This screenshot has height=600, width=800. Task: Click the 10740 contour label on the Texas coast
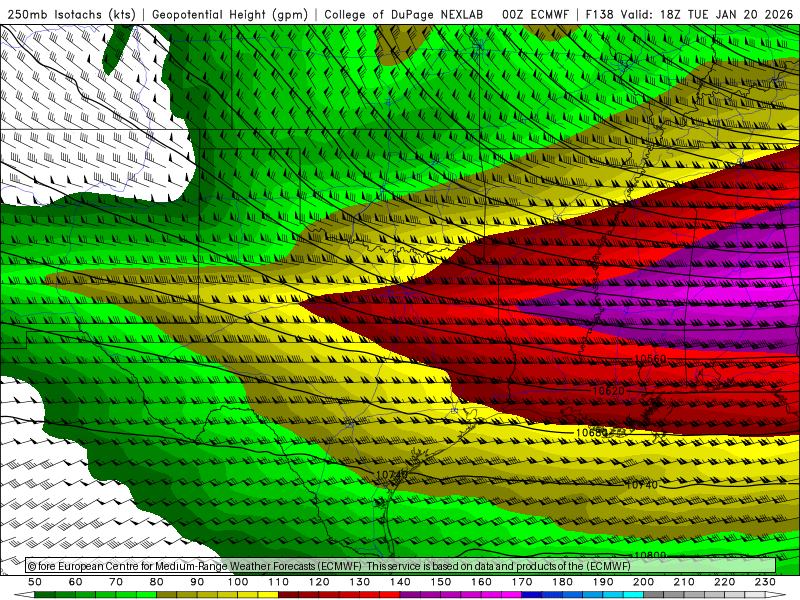coord(392,474)
